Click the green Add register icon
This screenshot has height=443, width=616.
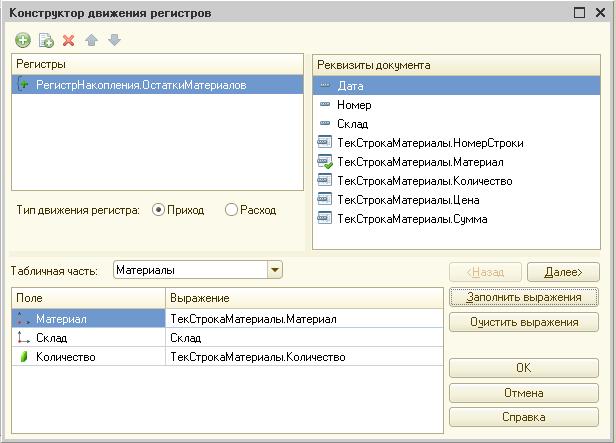(23, 40)
